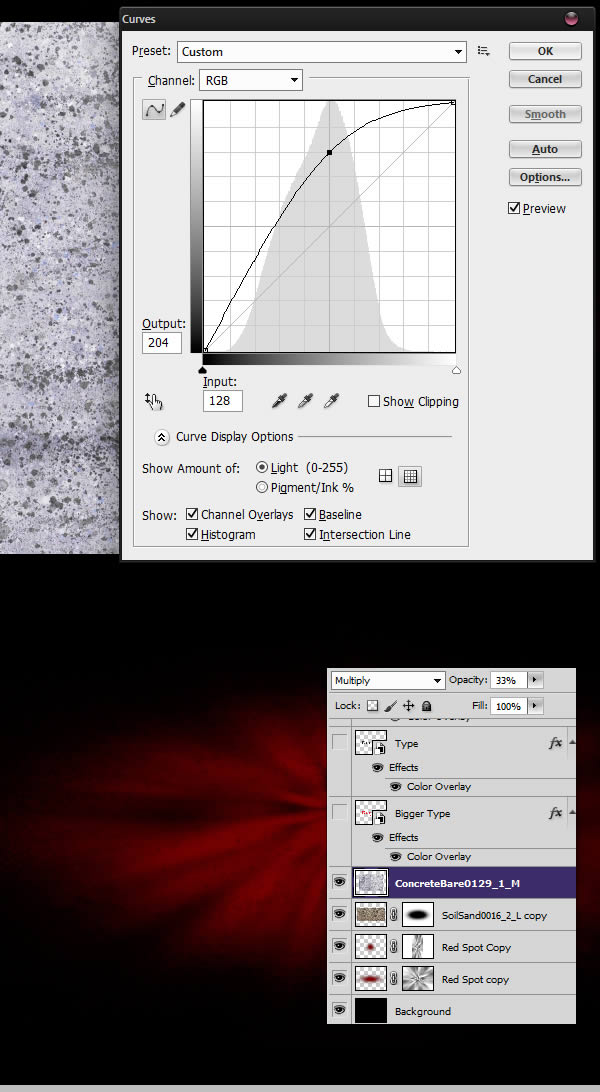Select SoilSand0016_2_L copy layer mask thumbnail
Screen dimensions: 600x1092
coord(418,915)
